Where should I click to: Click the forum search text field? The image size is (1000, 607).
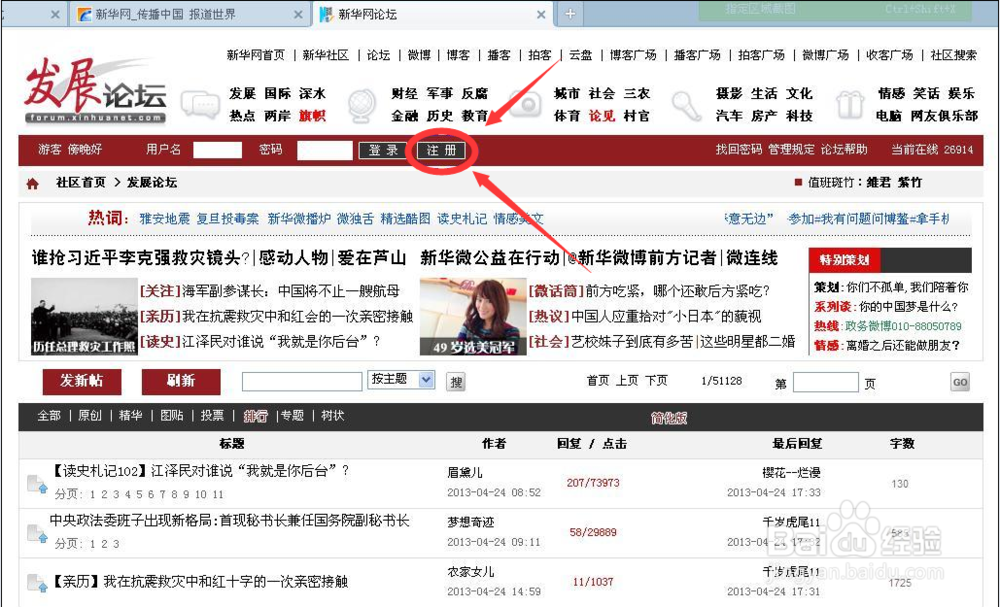[x=302, y=381]
